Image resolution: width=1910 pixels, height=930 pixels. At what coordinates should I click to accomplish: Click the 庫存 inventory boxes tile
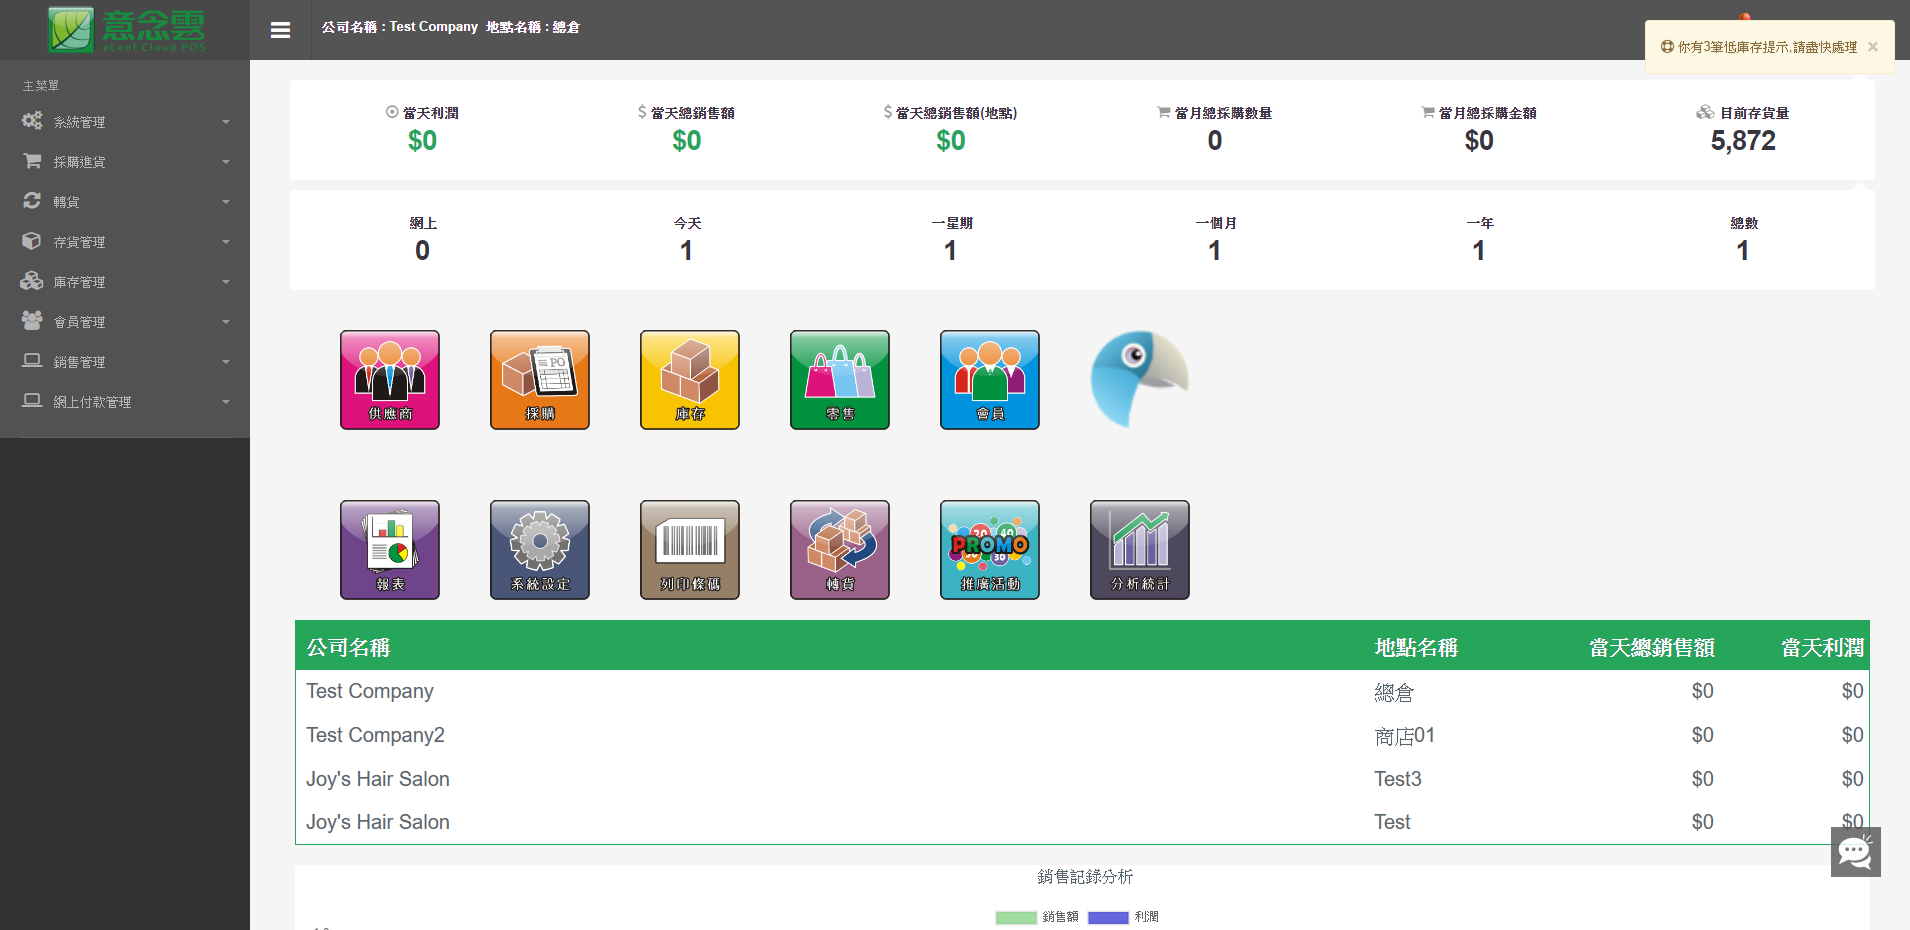(690, 380)
